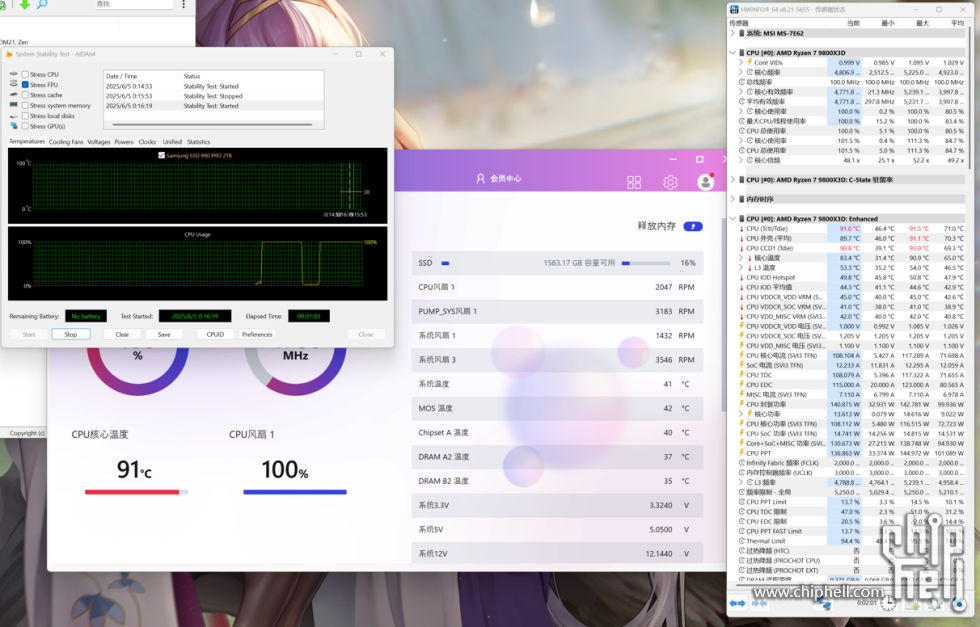Click HWiNFO log file green-plus icon
The height and width of the screenshot is (627, 980).
(x=913, y=605)
